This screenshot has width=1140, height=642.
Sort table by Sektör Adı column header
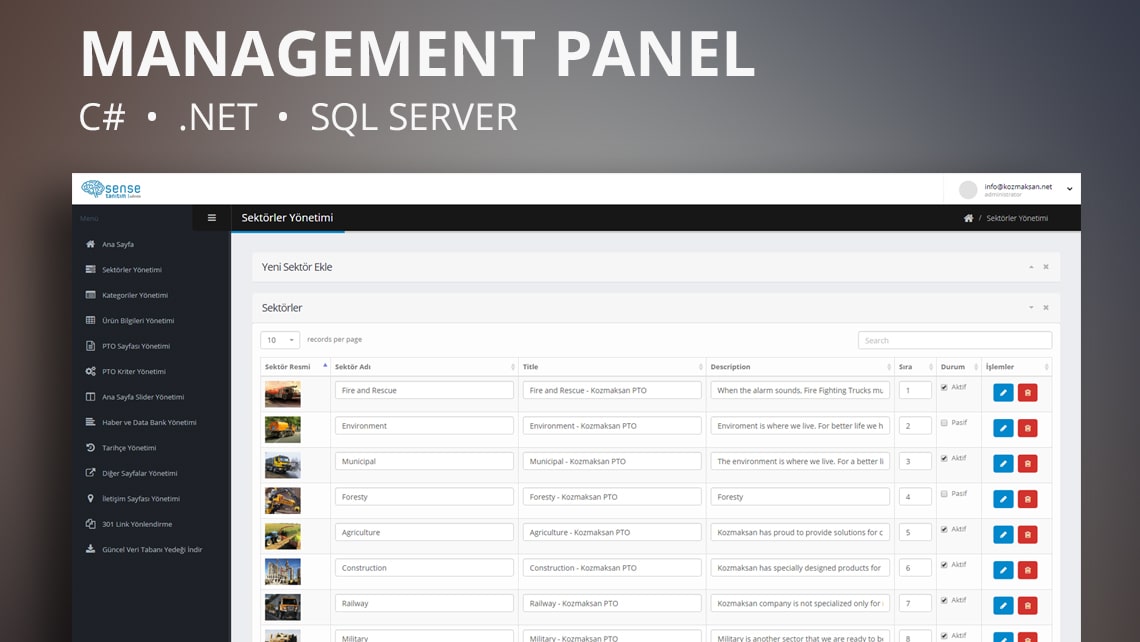click(423, 367)
